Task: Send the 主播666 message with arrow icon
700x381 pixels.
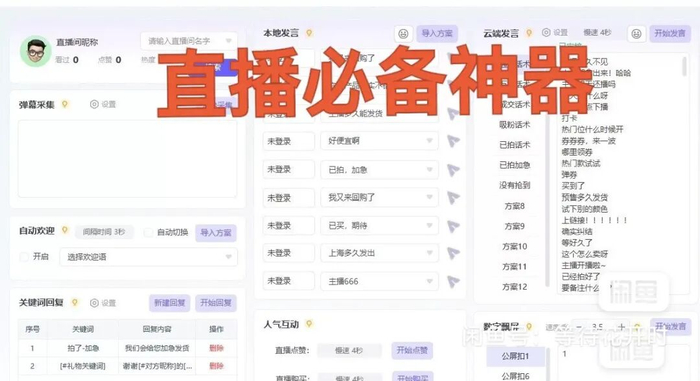Action: [453, 281]
